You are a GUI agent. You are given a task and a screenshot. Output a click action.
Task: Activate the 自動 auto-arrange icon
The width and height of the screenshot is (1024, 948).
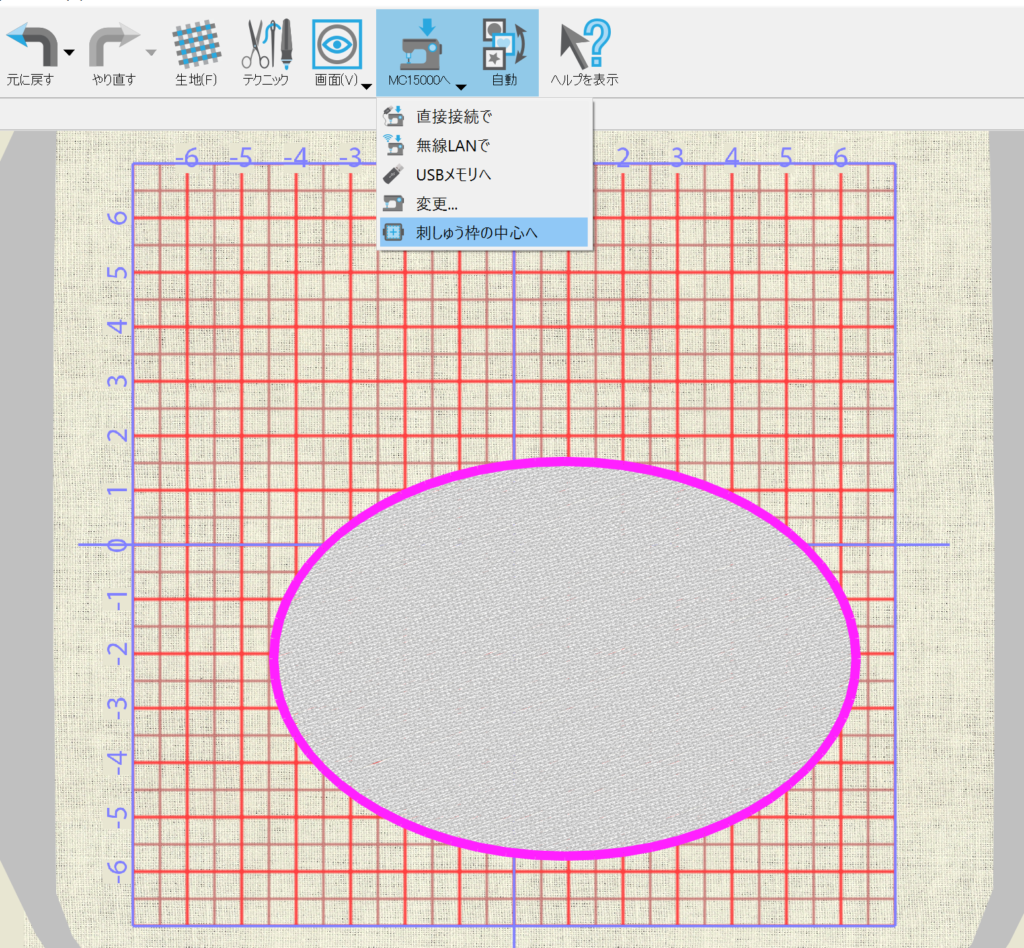coord(503,44)
